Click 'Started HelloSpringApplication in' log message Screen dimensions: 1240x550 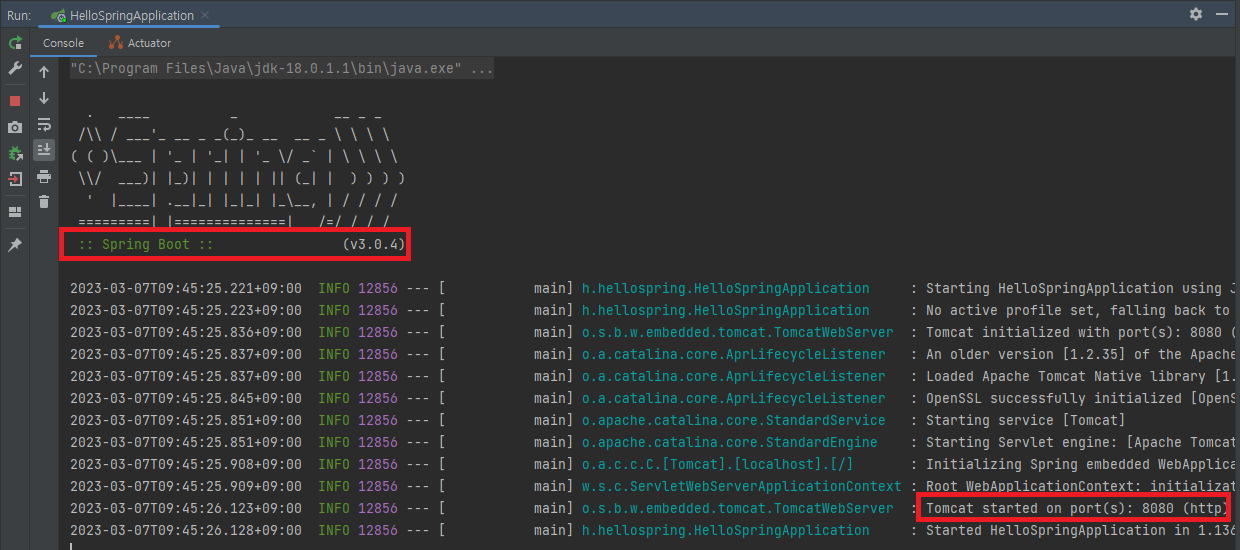1081,530
